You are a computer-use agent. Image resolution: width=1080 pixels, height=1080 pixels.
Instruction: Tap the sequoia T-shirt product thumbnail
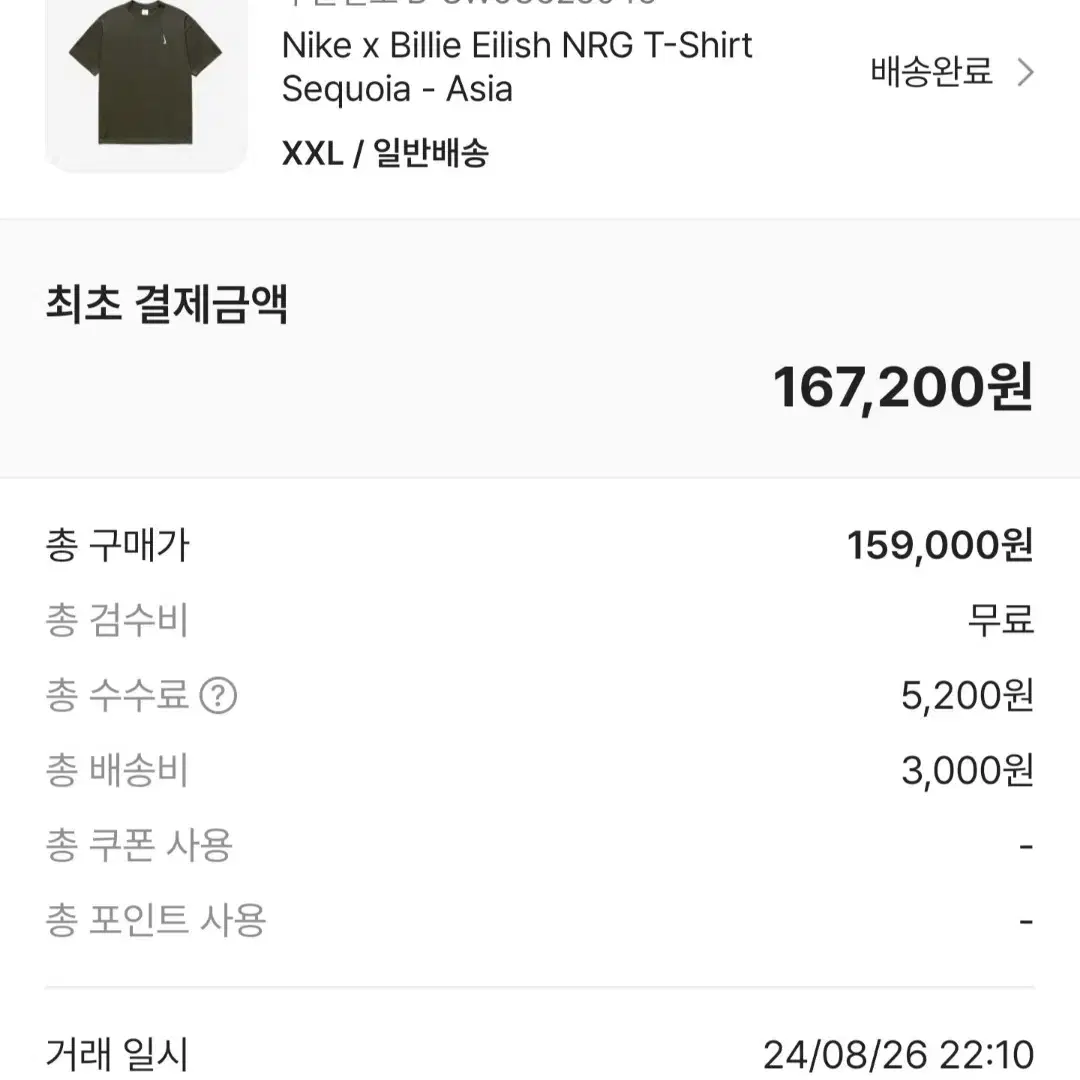point(146,84)
